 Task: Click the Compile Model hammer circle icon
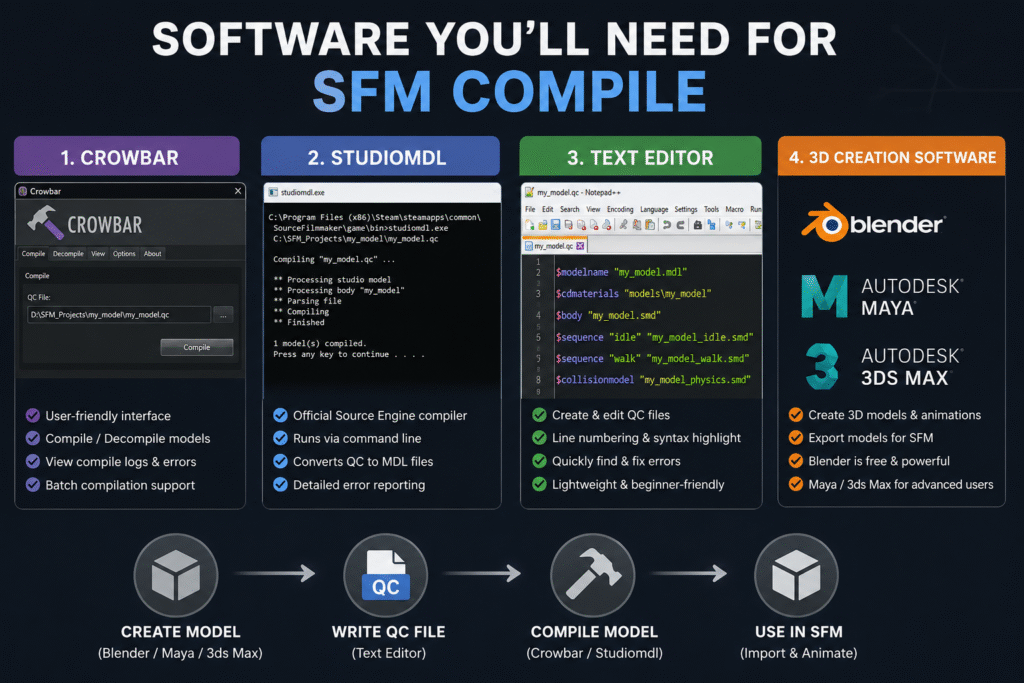[x=592, y=575]
